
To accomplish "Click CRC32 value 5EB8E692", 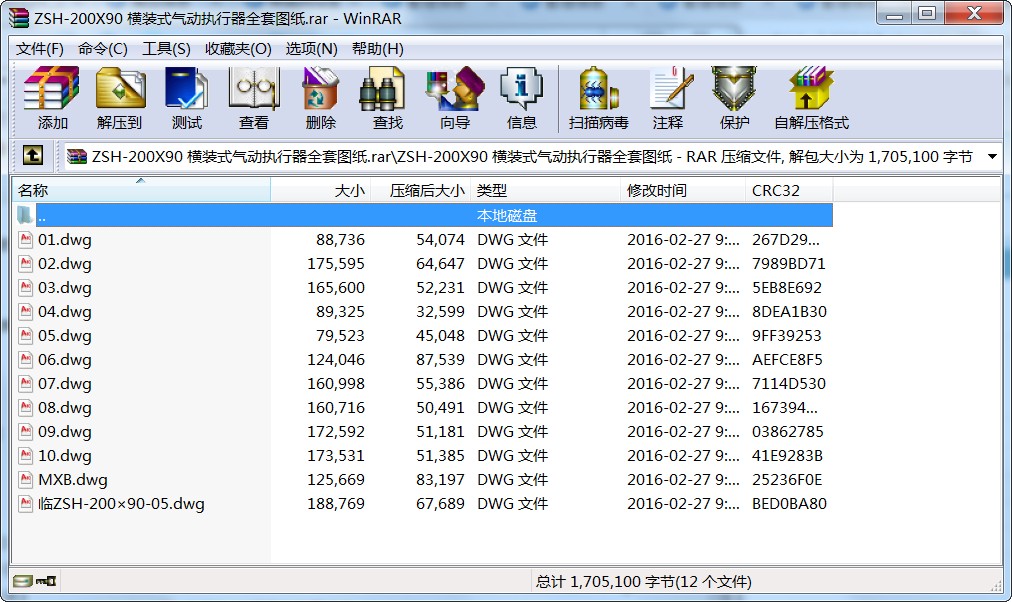I will coord(787,287).
